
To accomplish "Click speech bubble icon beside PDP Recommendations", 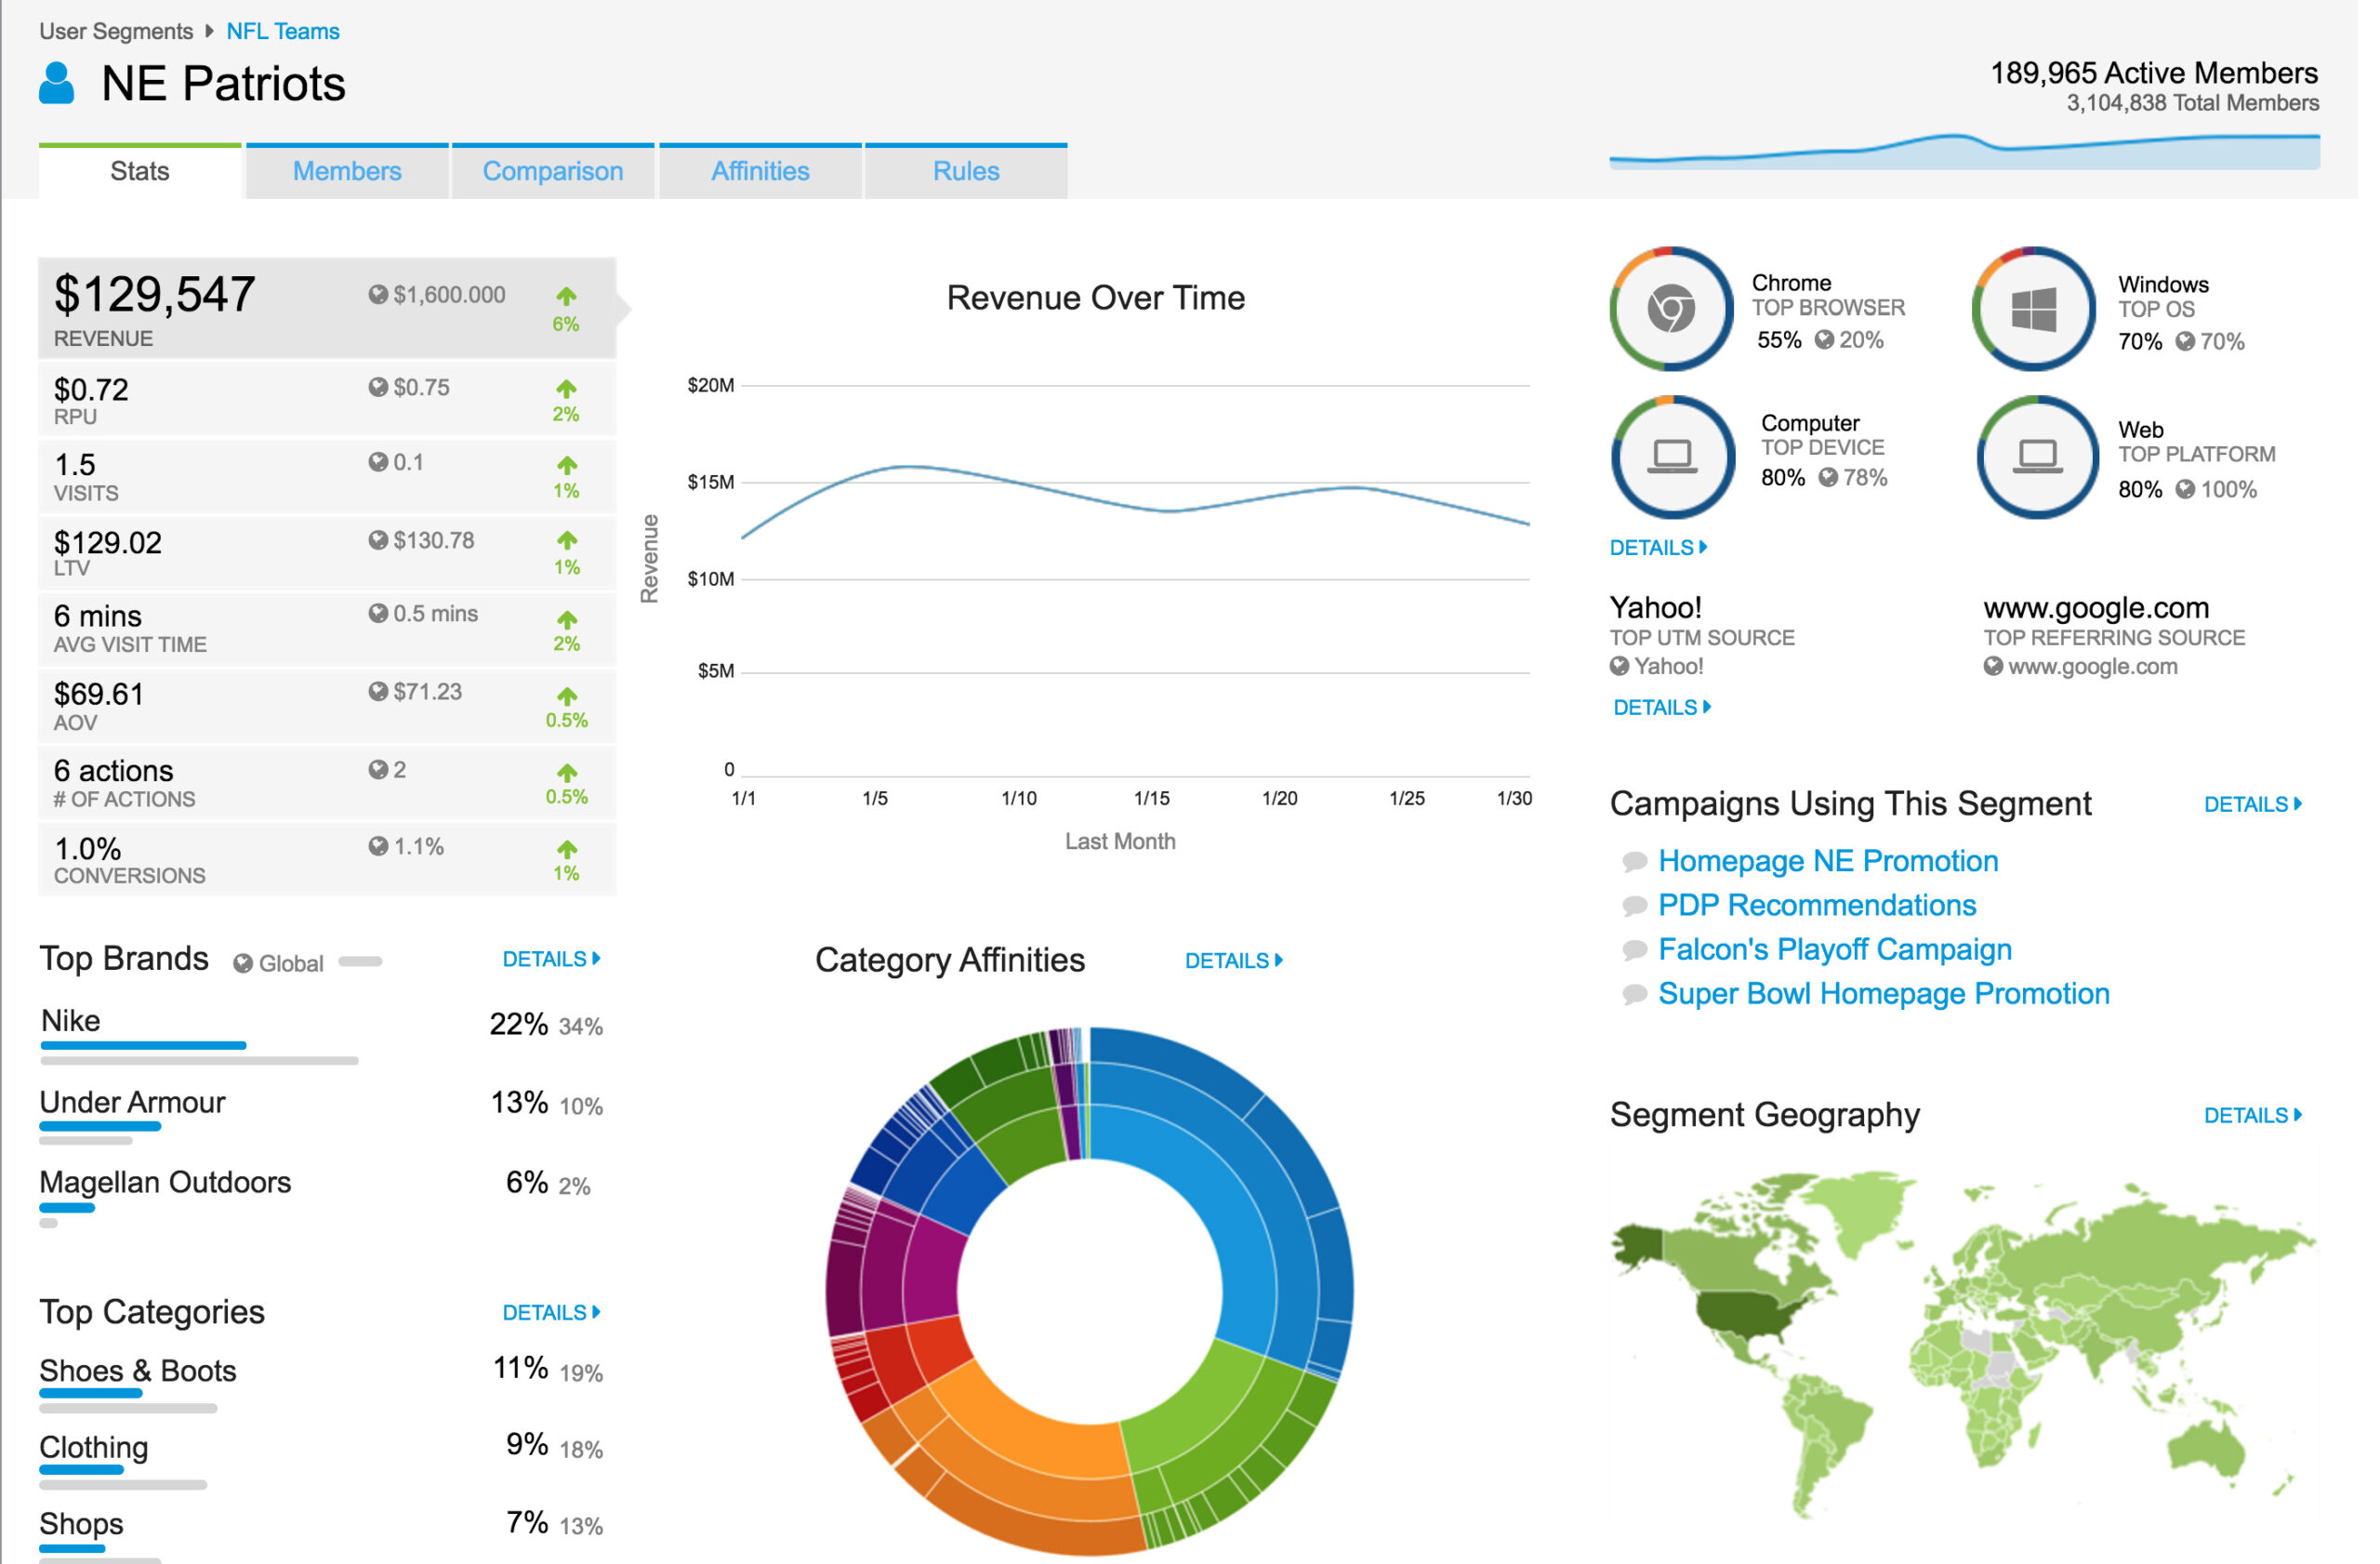I will point(1634,905).
